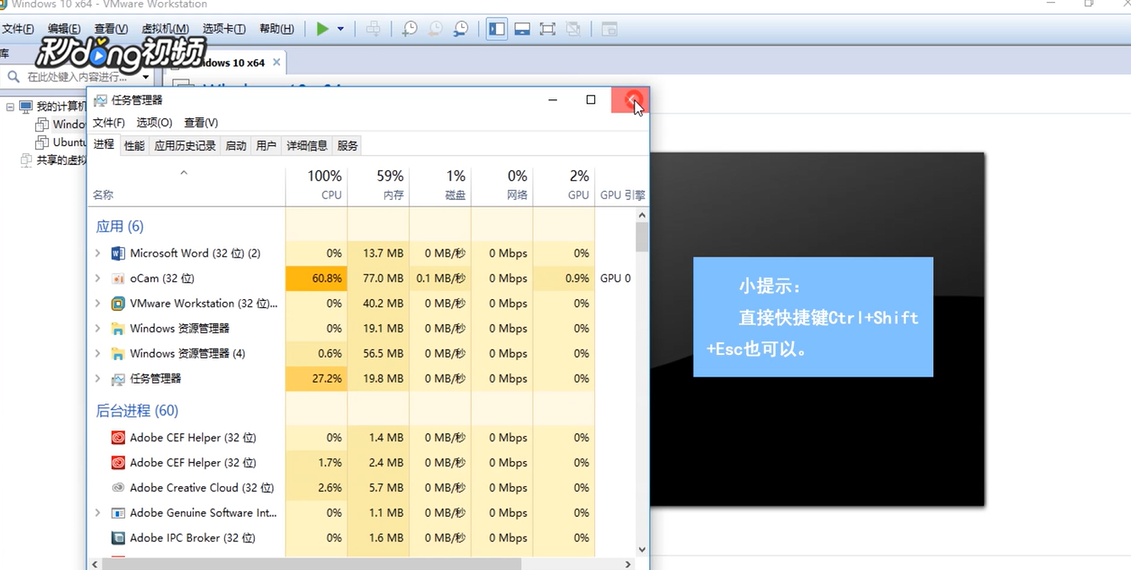Expand Adobe Genuine Software Int... row

[x=98, y=513]
